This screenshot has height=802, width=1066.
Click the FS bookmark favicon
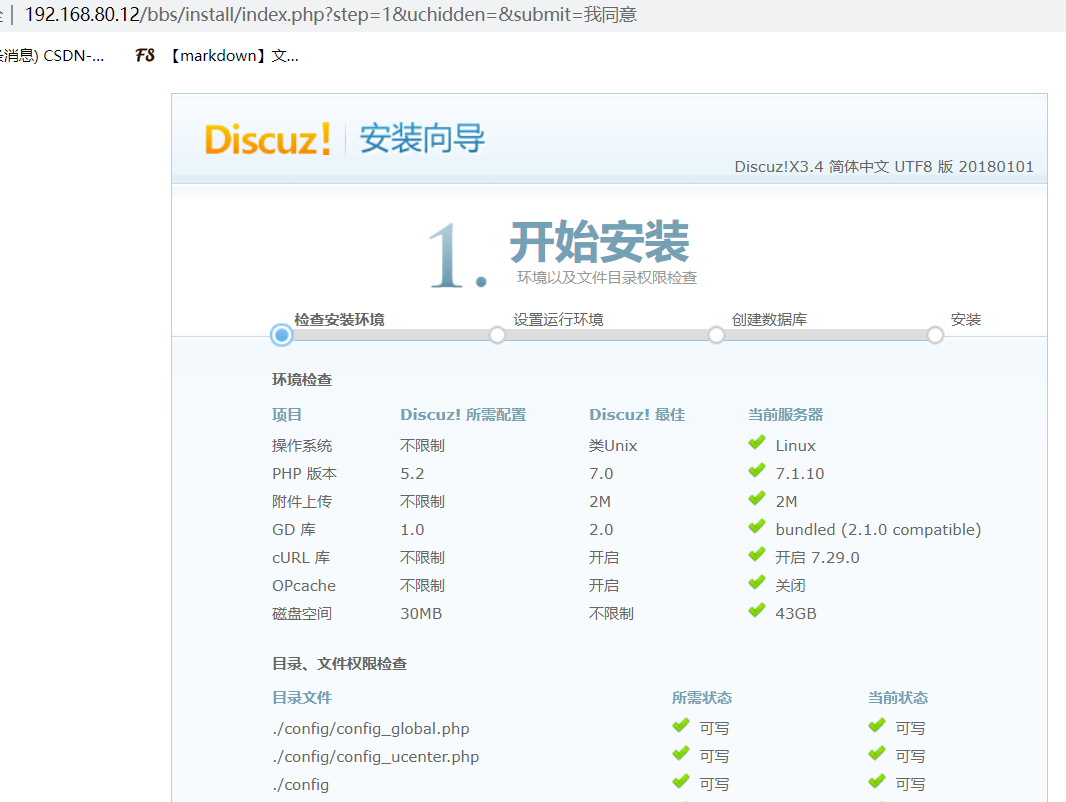pos(145,55)
